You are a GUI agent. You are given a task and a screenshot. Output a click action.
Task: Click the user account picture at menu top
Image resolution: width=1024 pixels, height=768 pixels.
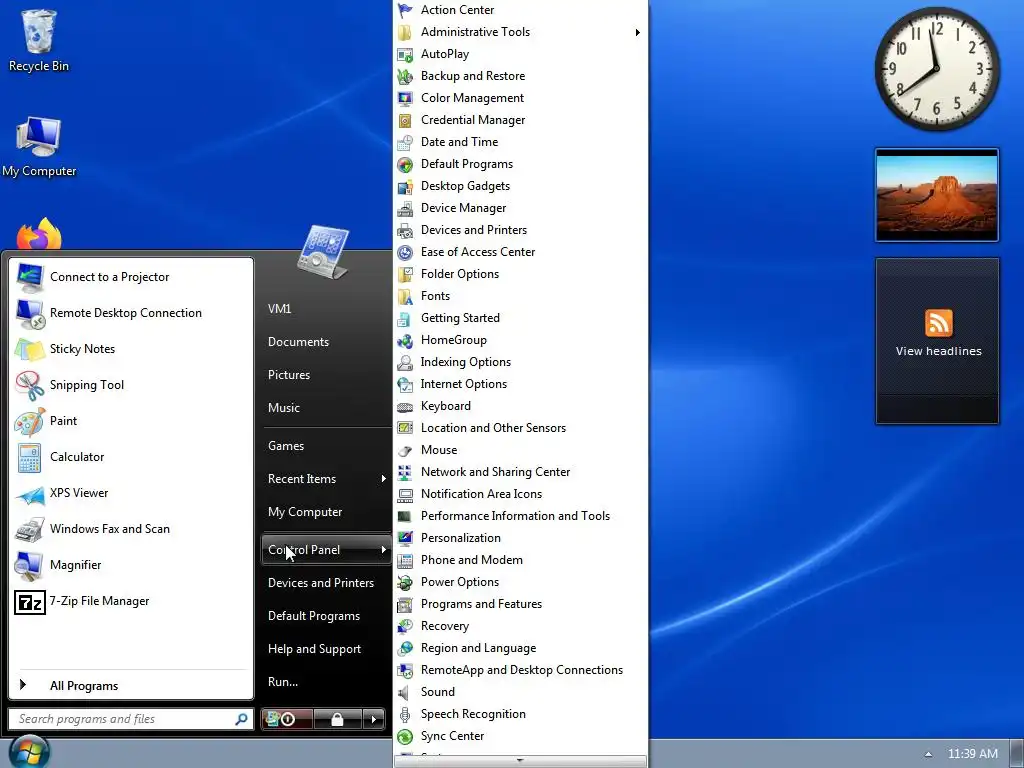click(323, 251)
